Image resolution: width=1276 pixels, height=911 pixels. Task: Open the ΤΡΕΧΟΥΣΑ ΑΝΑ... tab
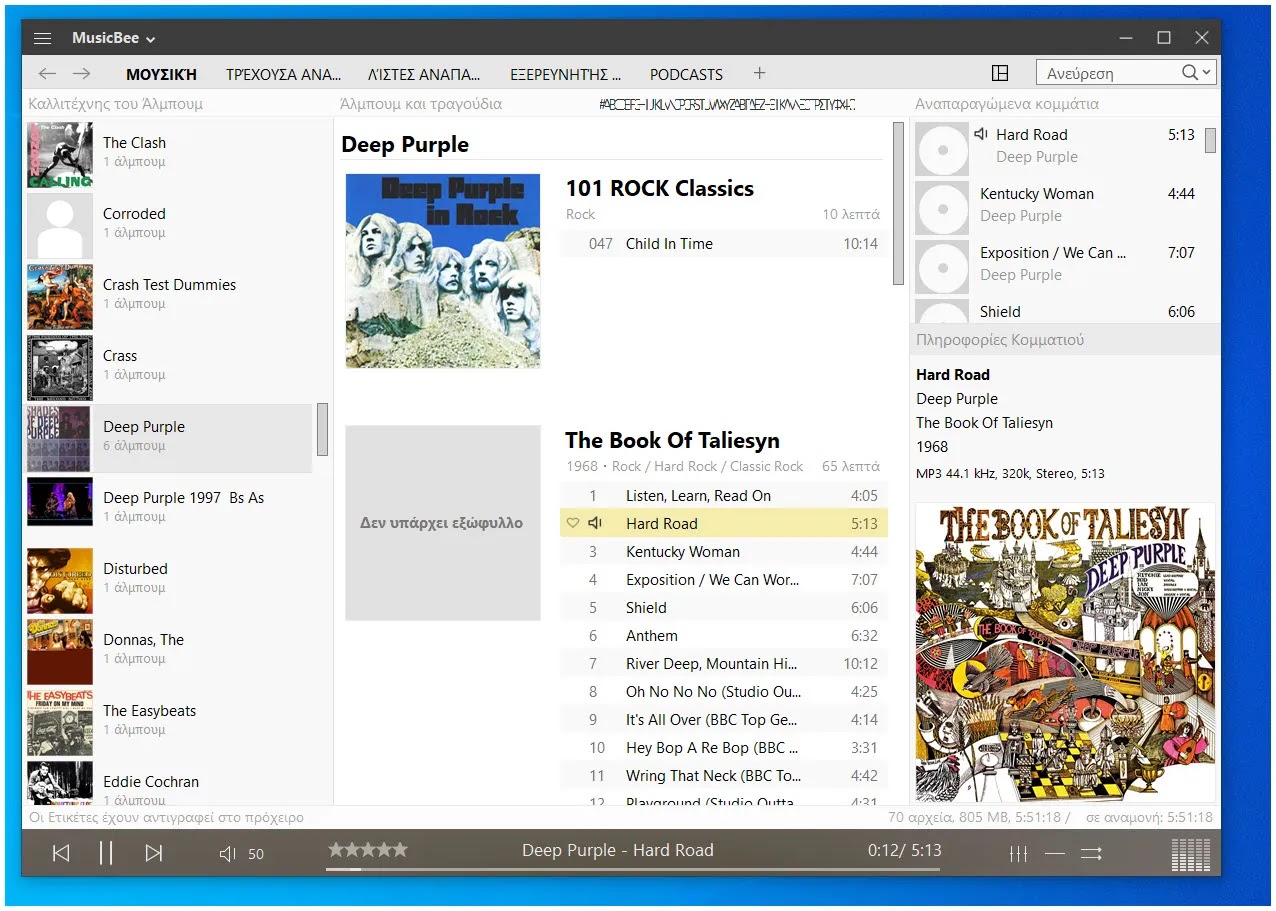point(283,74)
